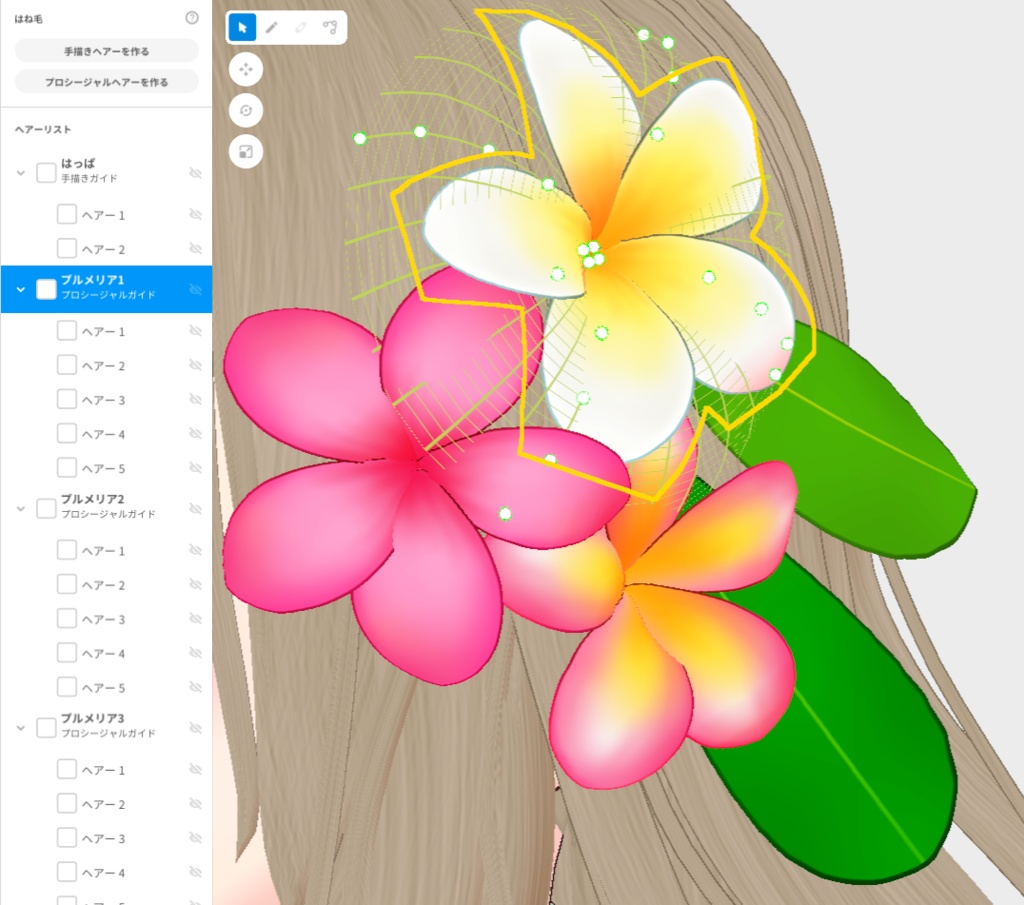
Task: Select the arrow selection tool
Action: [241, 27]
